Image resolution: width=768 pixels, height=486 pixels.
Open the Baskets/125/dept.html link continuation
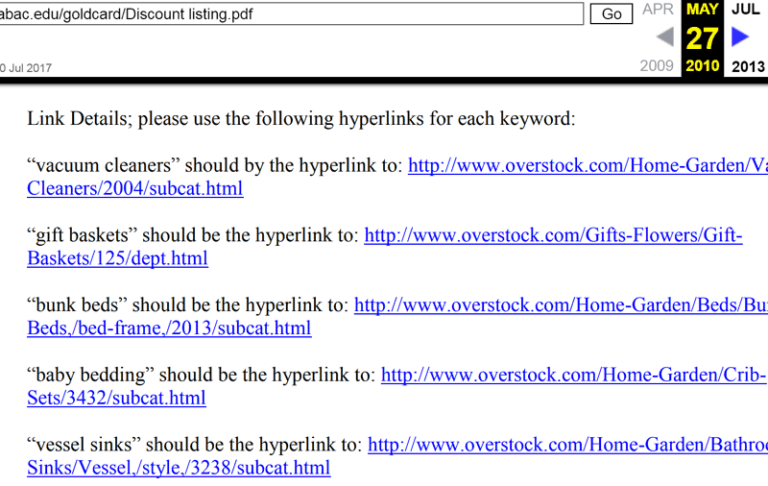click(x=118, y=259)
